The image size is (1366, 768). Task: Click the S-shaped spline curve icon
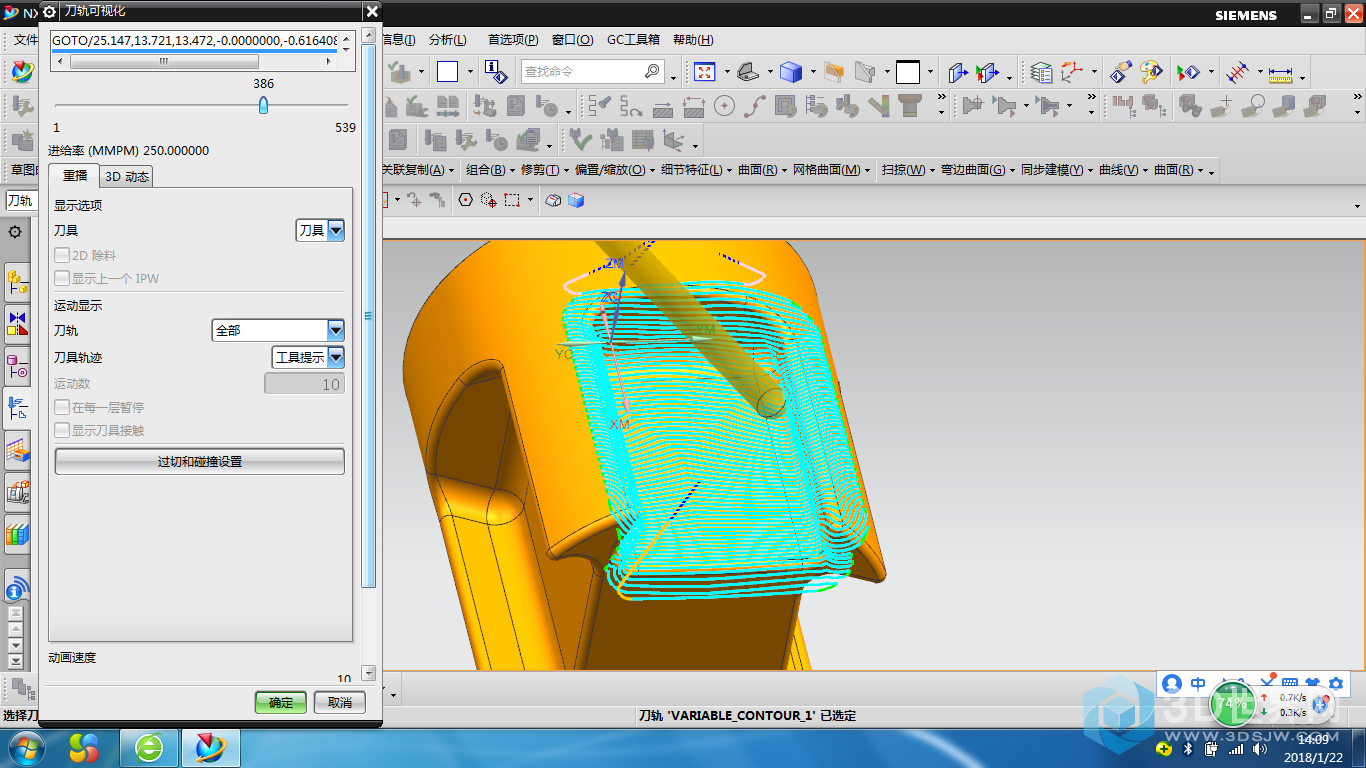coord(755,105)
